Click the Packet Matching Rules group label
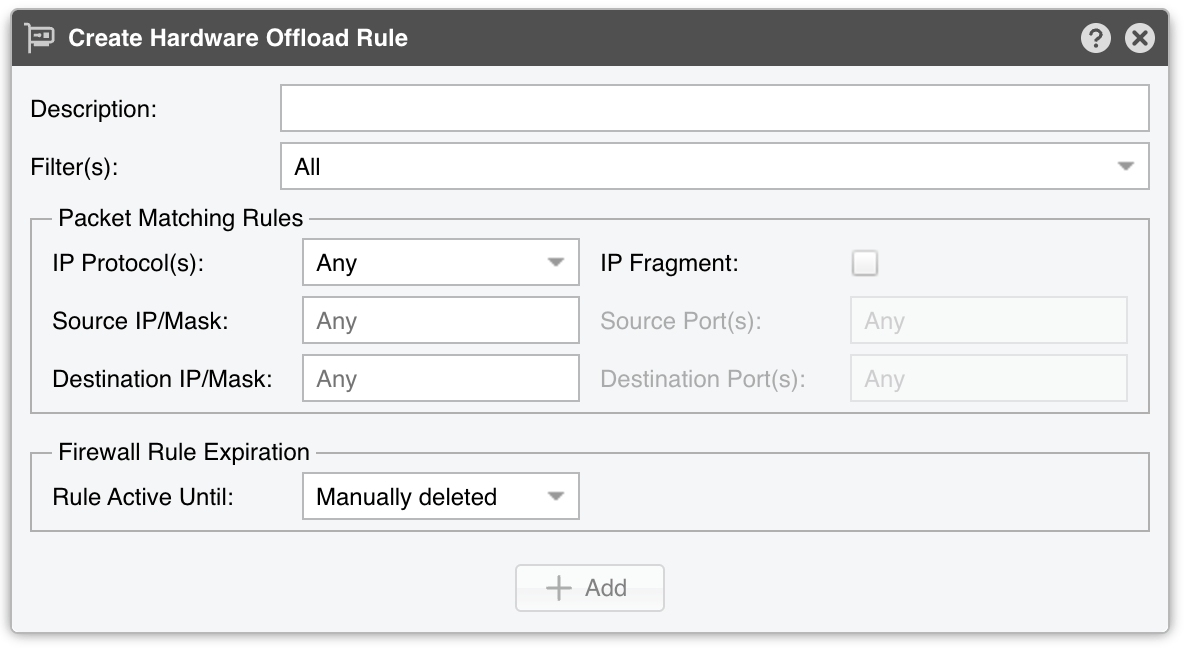 (180, 218)
